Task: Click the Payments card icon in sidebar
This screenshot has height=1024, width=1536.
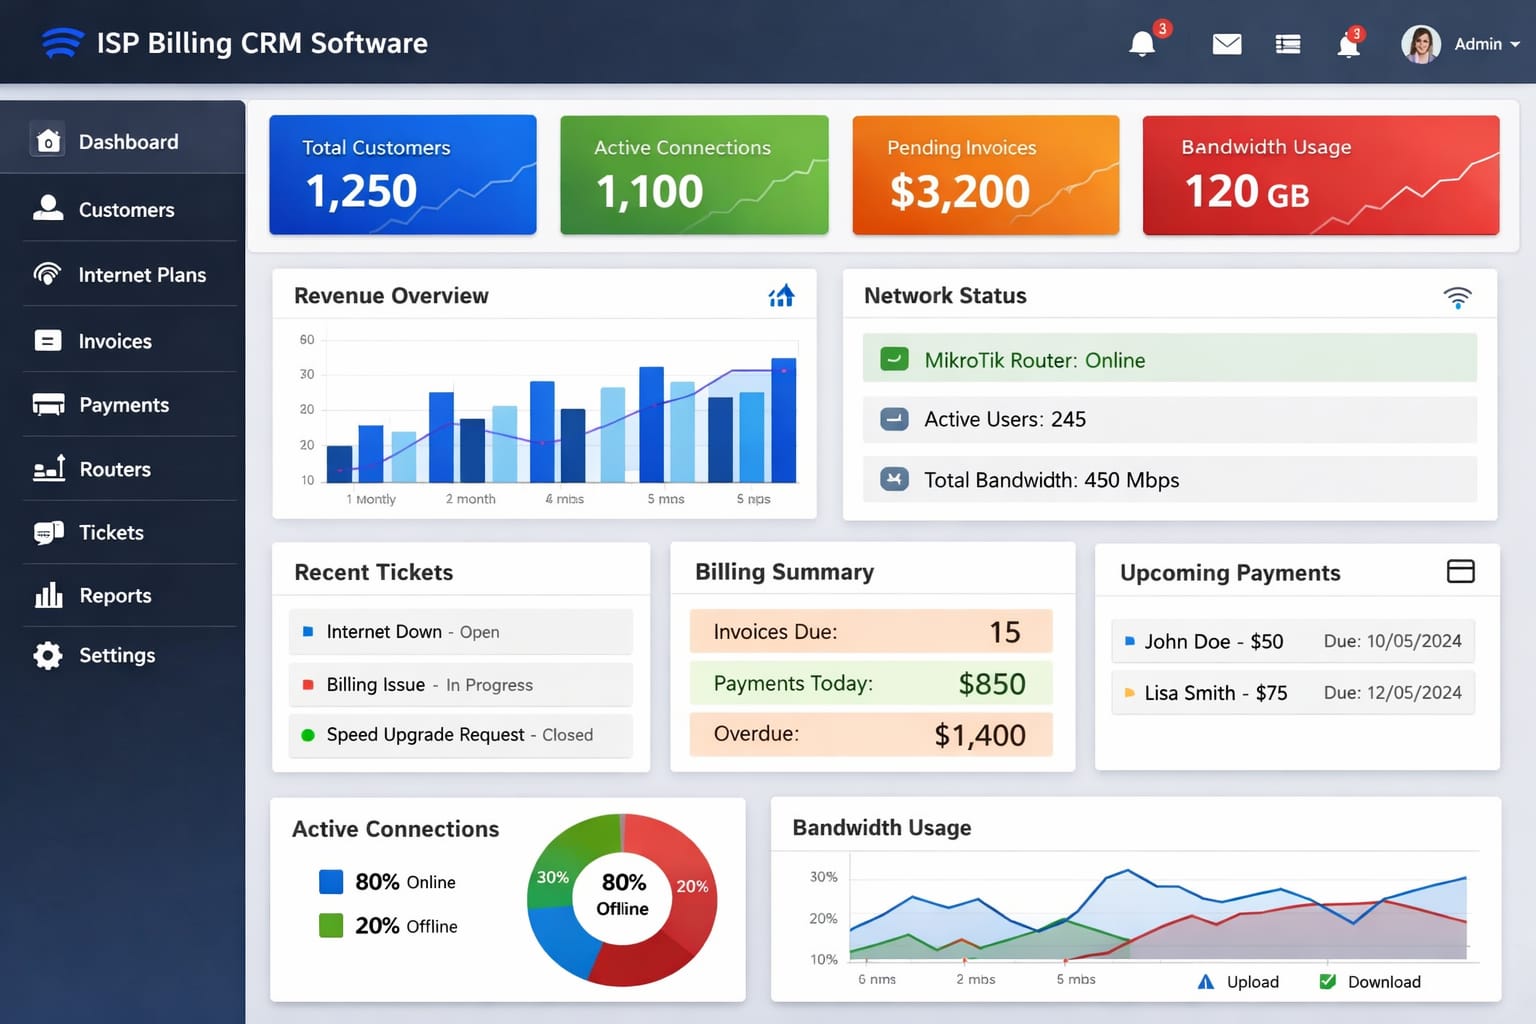Action: (48, 405)
